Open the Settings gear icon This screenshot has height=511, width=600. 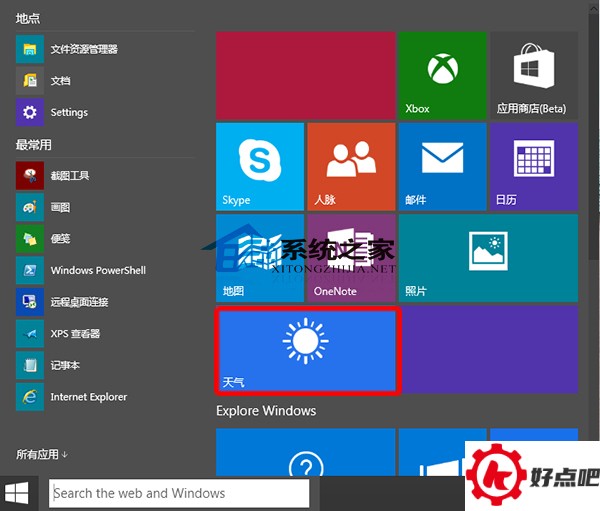pyautogui.click(x=30, y=112)
